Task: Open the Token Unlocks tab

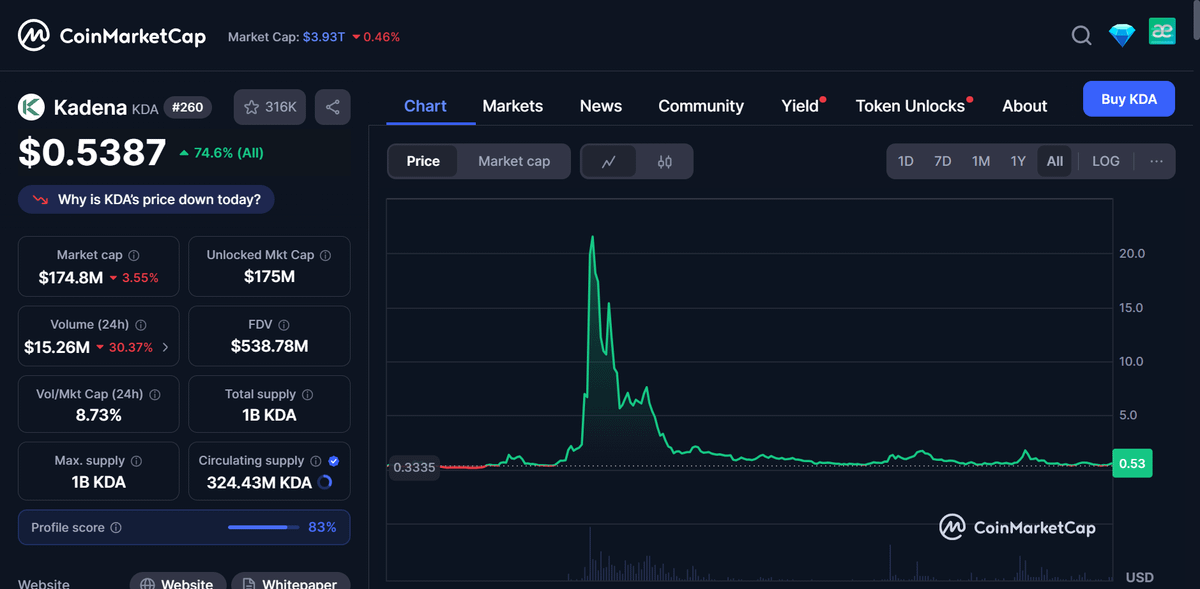Action: (x=910, y=106)
